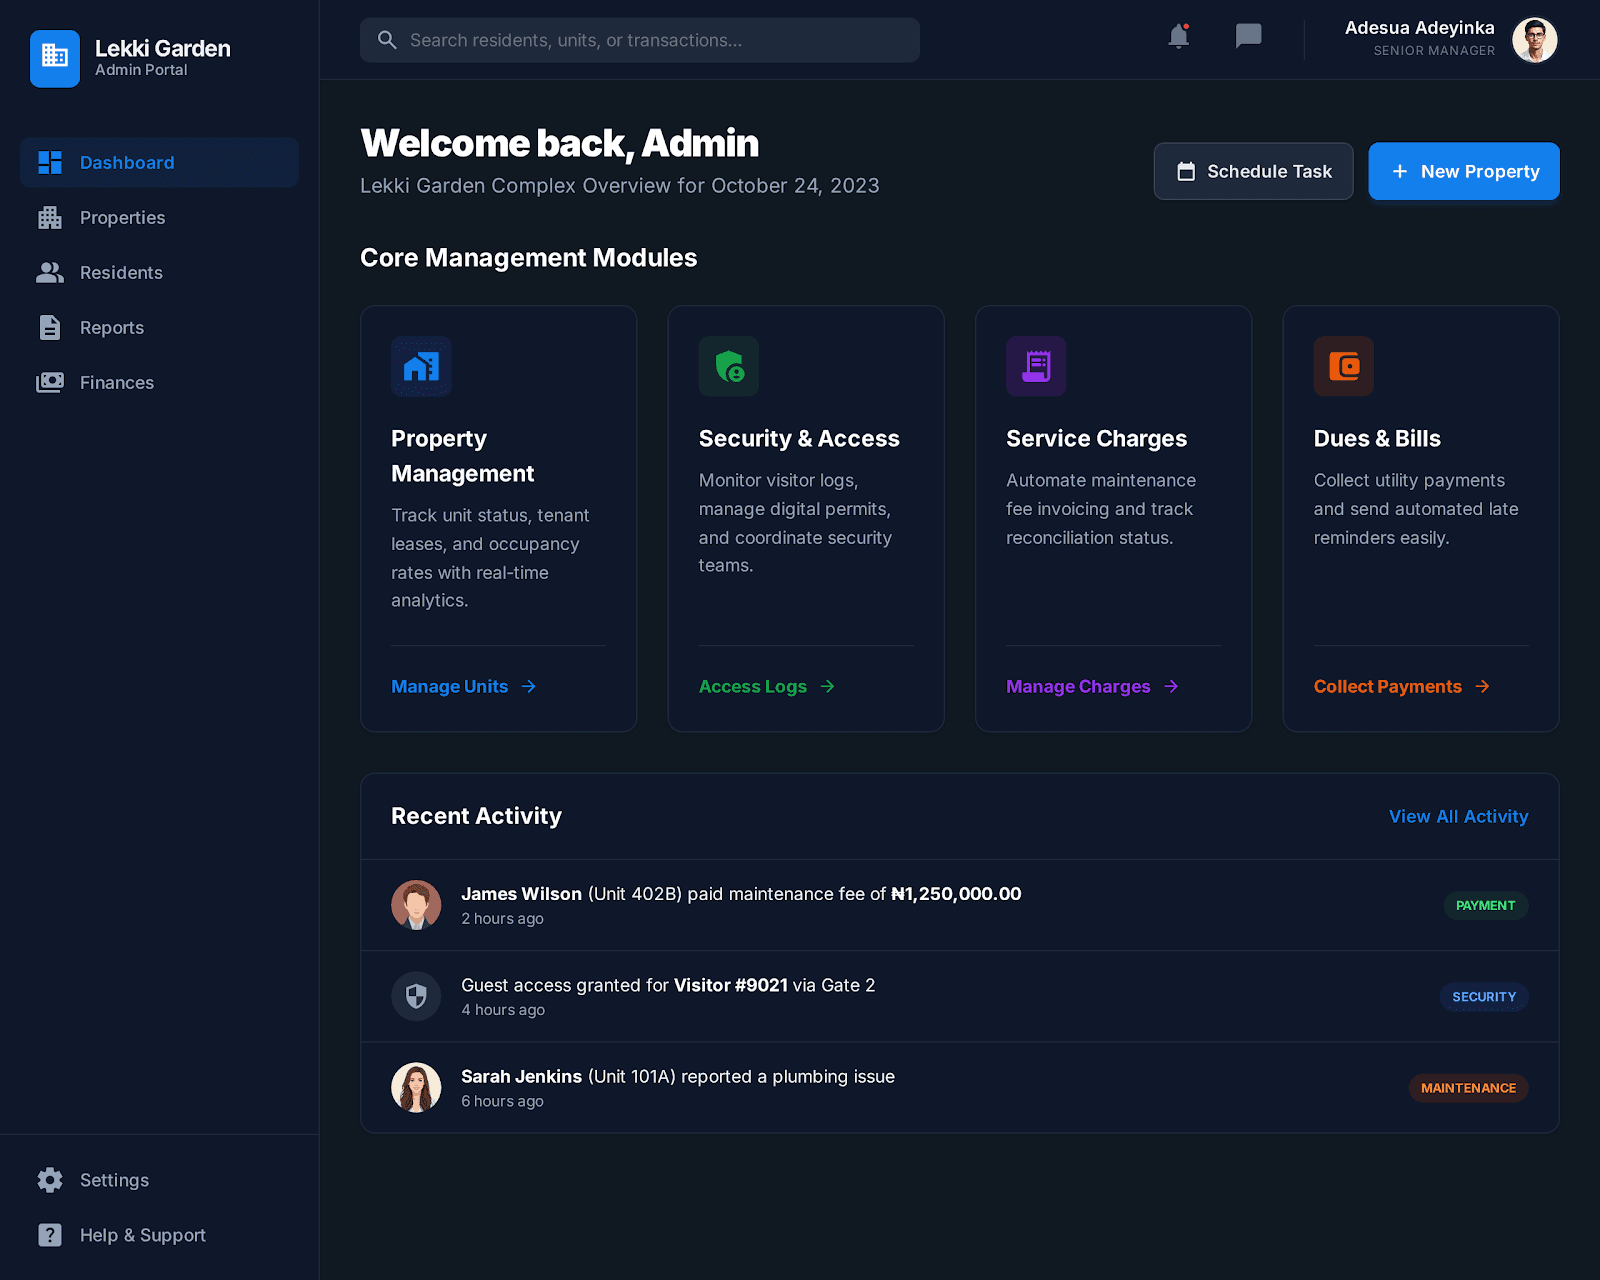
Task: Open the Properties sidebar menu item
Action: point(122,218)
